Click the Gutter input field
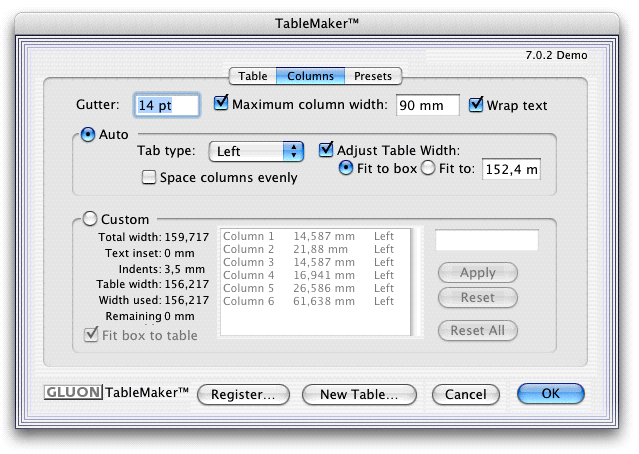The width and height of the screenshot is (639, 454). pyautogui.click(x=167, y=106)
